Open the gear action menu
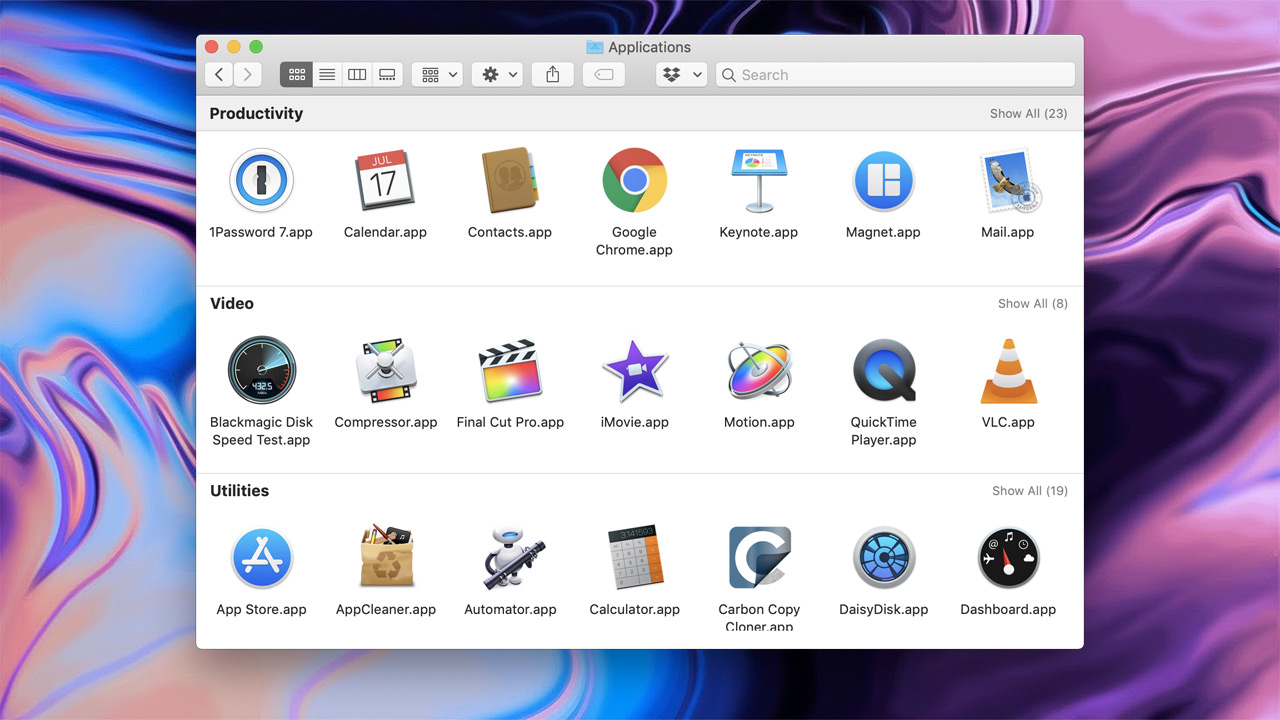 pos(497,75)
